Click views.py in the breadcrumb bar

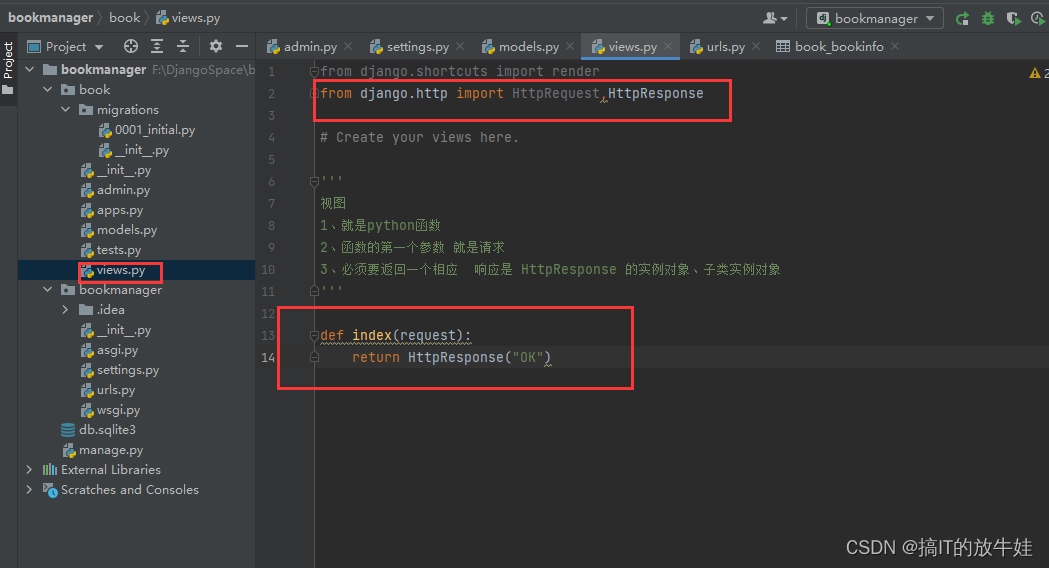pos(188,18)
